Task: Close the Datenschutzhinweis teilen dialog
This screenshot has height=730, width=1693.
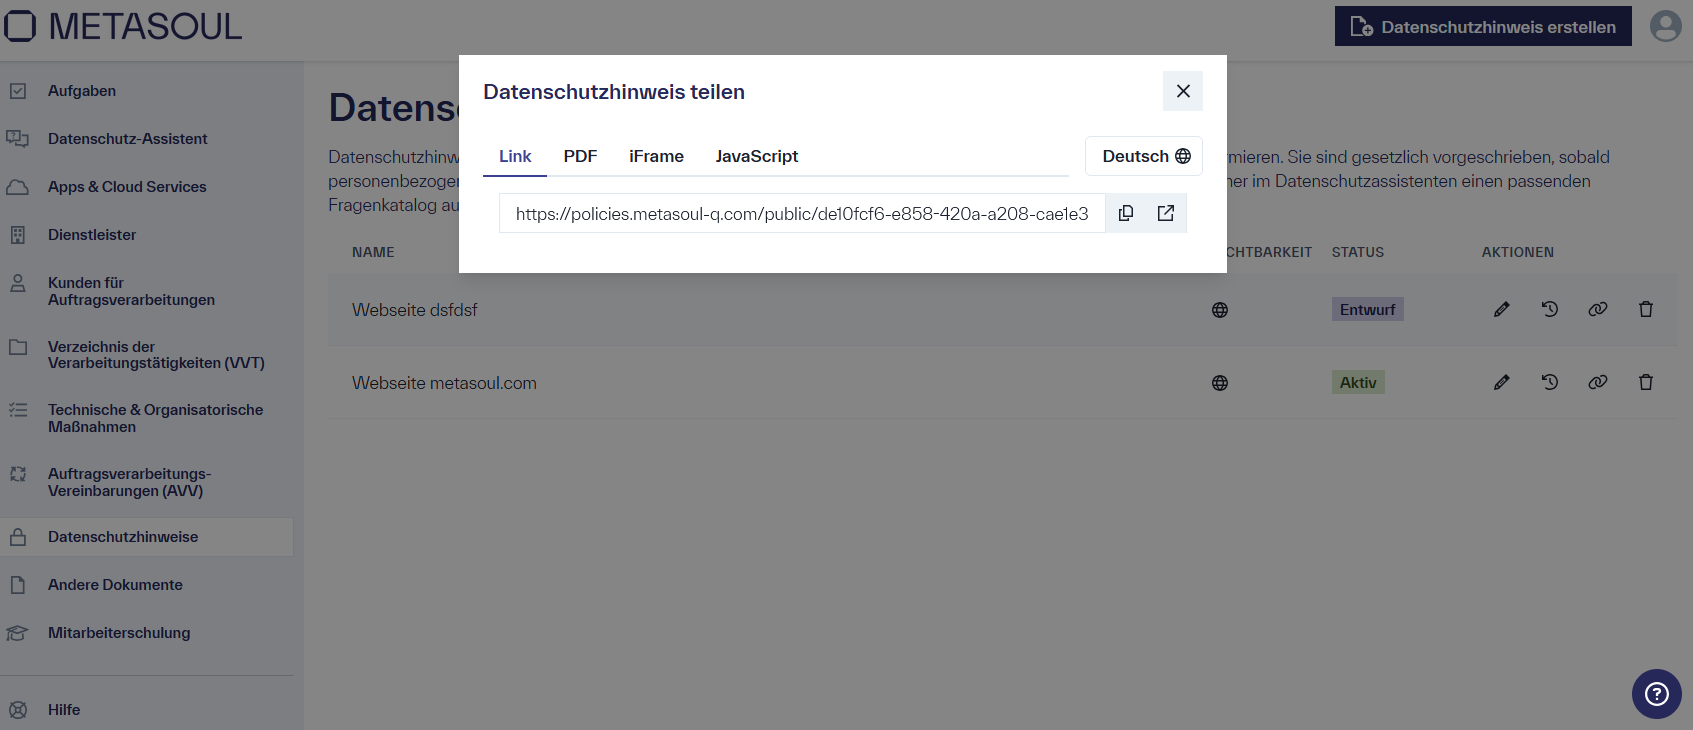Action: coord(1183,91)
